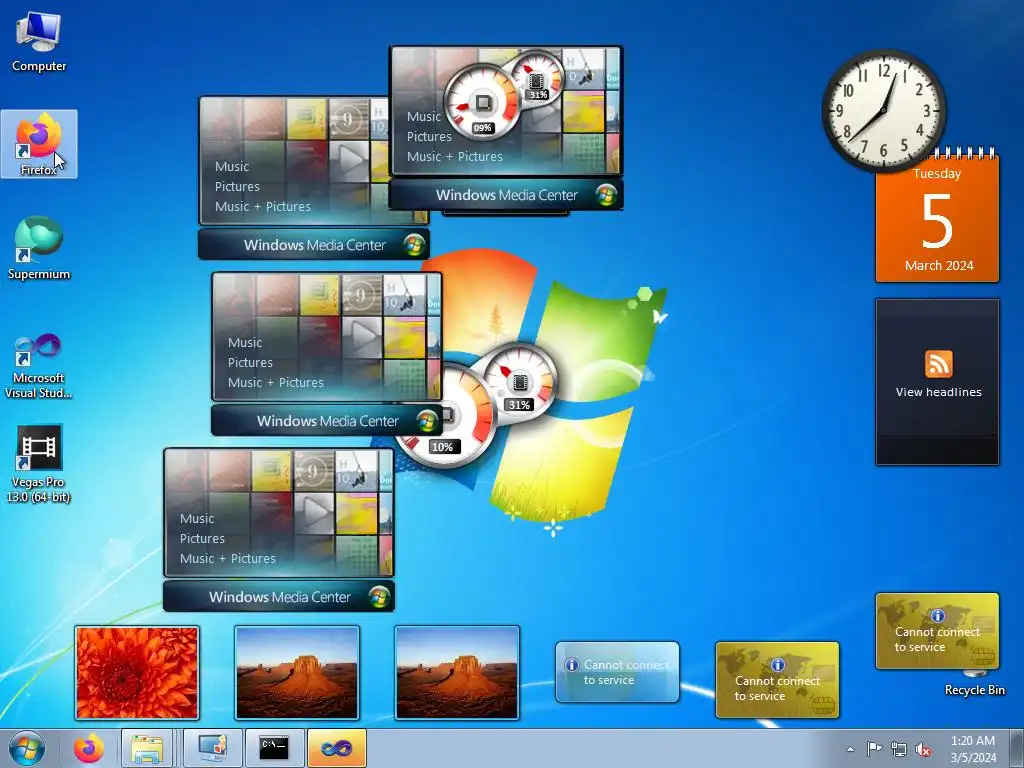This screenshot has height=768, width=1024.
Task: Select the Recycle Bin label on desktop
Action: 974,690
